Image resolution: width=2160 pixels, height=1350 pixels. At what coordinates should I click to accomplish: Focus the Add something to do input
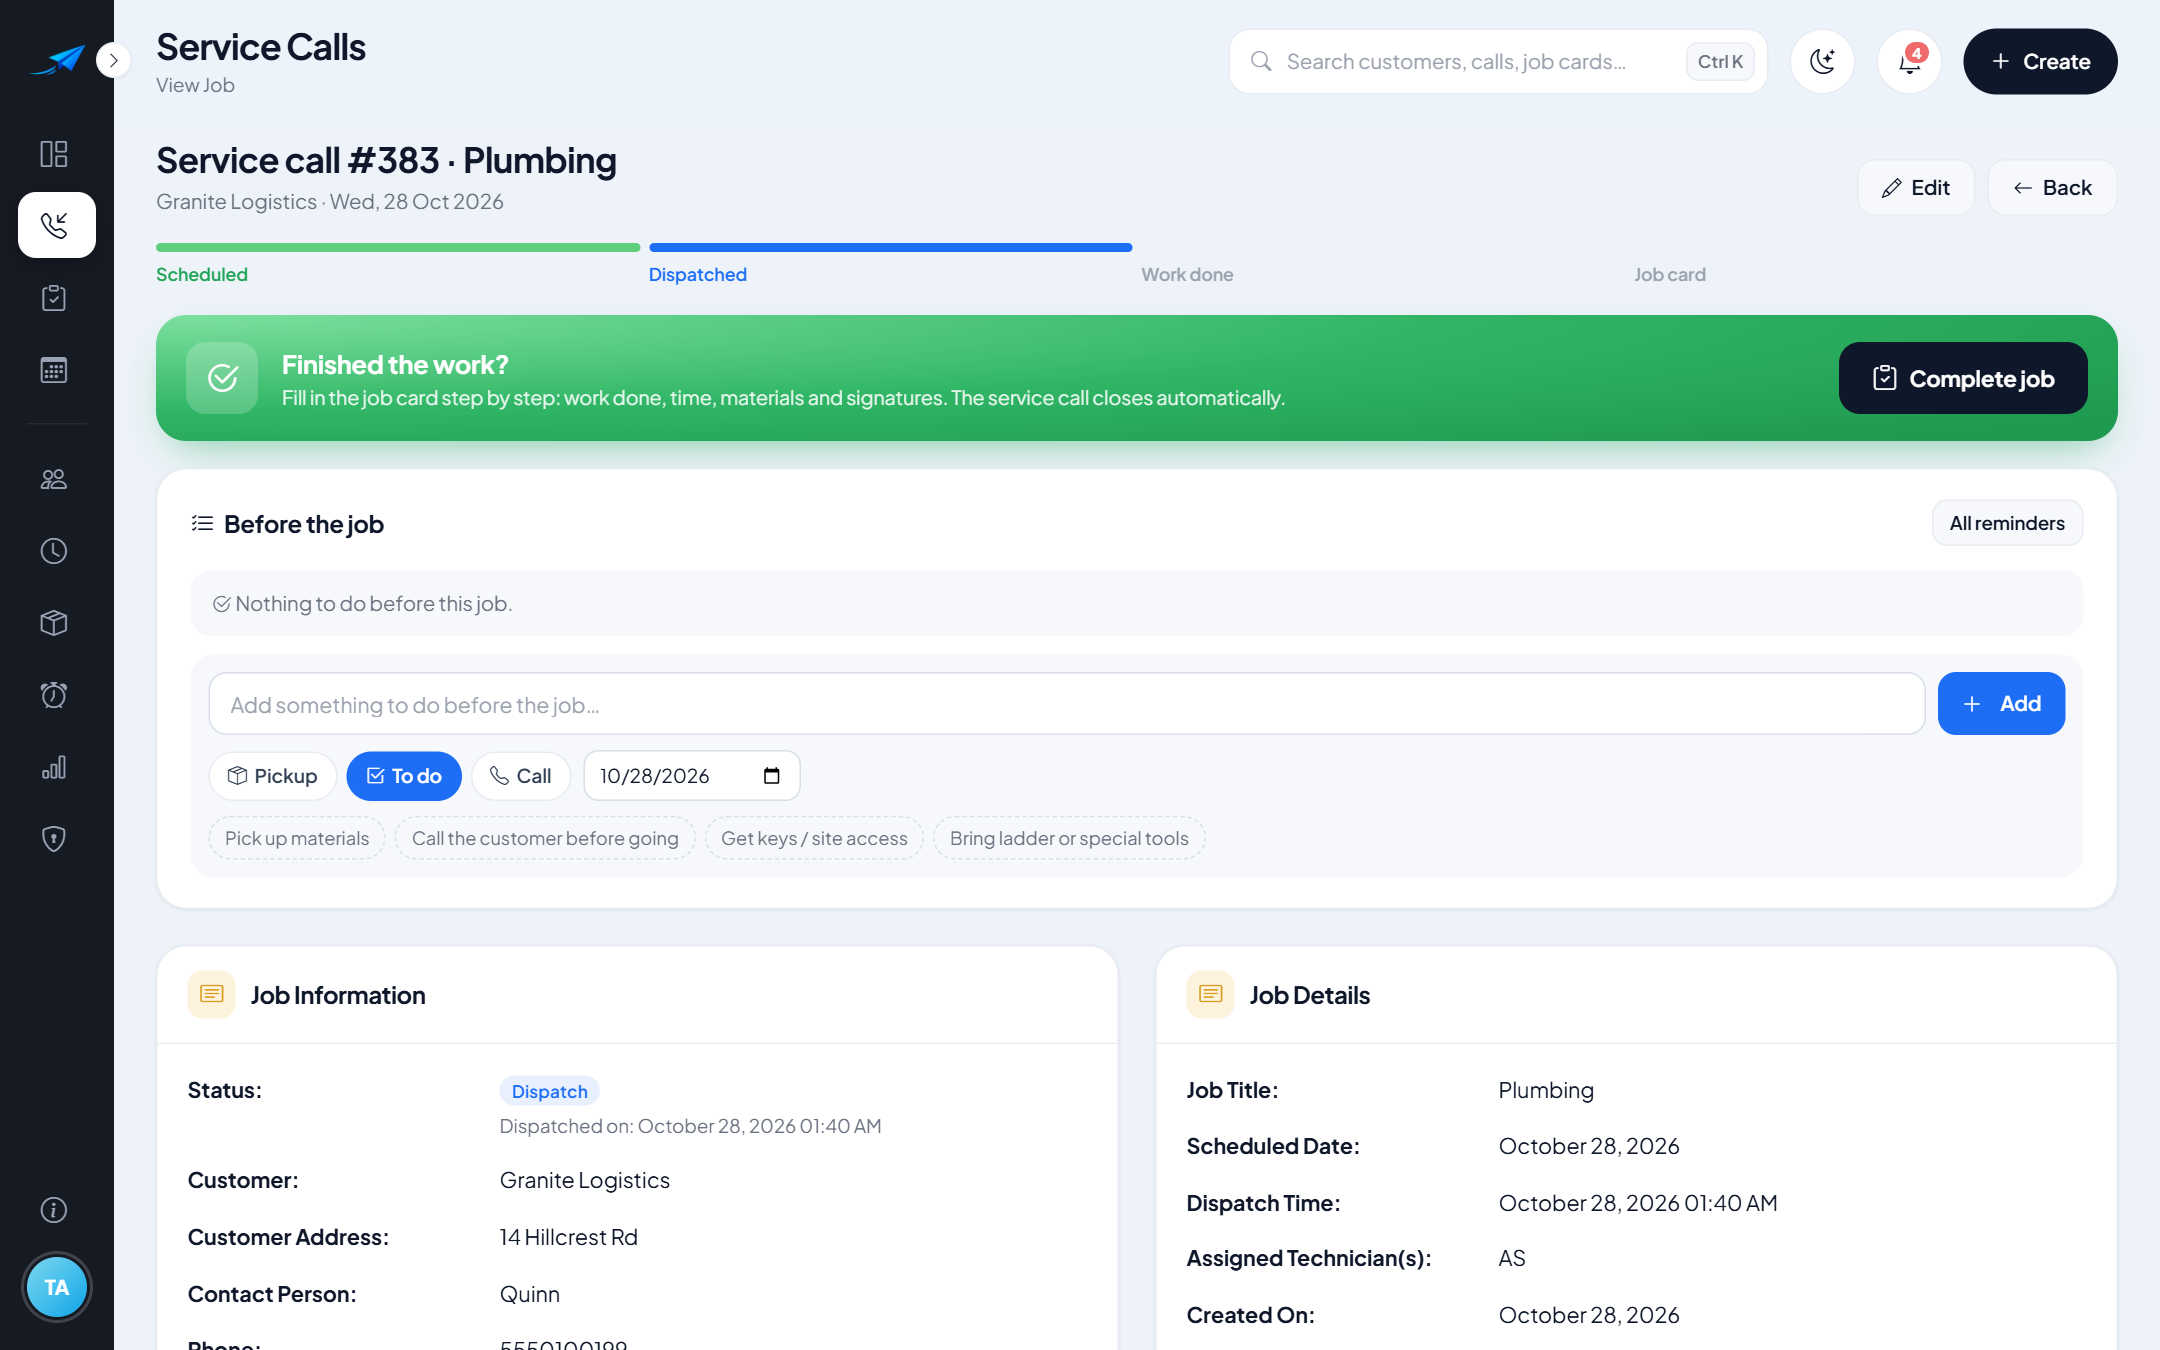click(x=1066, y=704)
